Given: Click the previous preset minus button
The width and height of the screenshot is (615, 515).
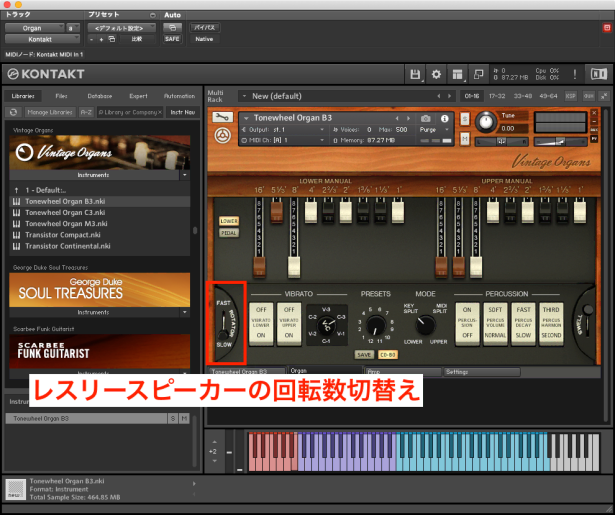Looking at the screenshot, I should (x=91, y=39).
